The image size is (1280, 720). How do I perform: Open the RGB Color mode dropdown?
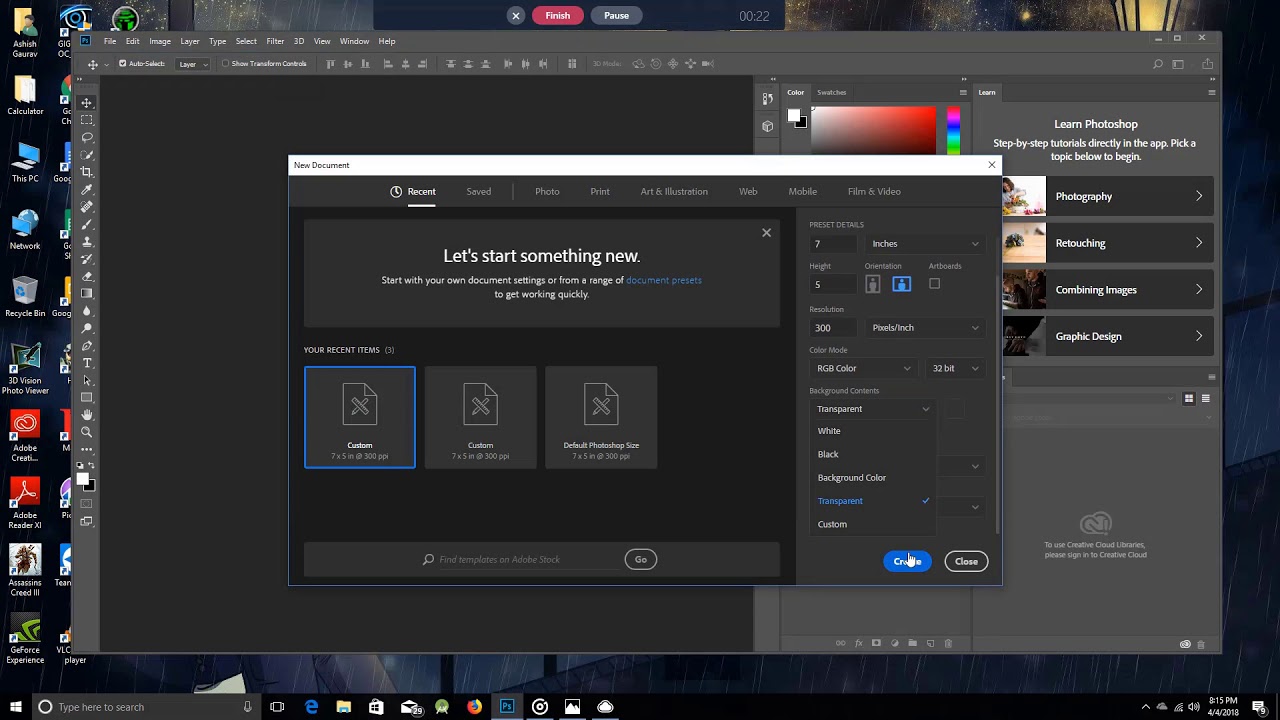(863, 368)
